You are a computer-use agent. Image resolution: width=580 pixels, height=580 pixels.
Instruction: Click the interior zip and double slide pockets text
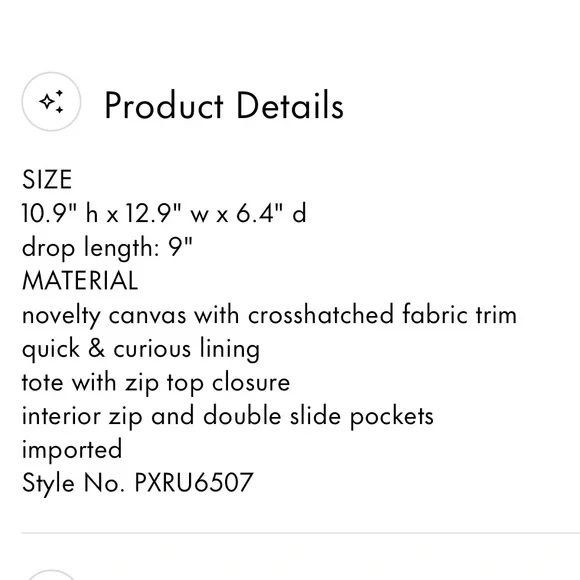click(x=227, y=416)
